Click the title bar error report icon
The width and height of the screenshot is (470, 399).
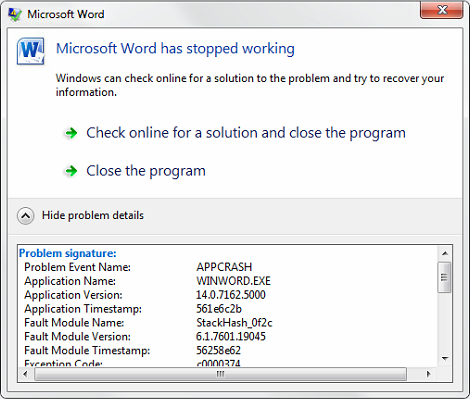[15, 14]
